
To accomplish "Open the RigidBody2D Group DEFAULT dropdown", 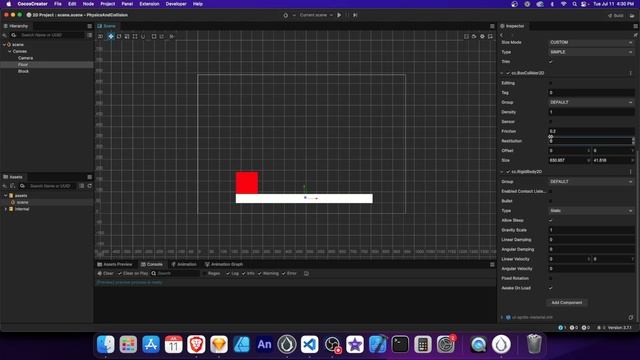I will (x=591, y=182).
